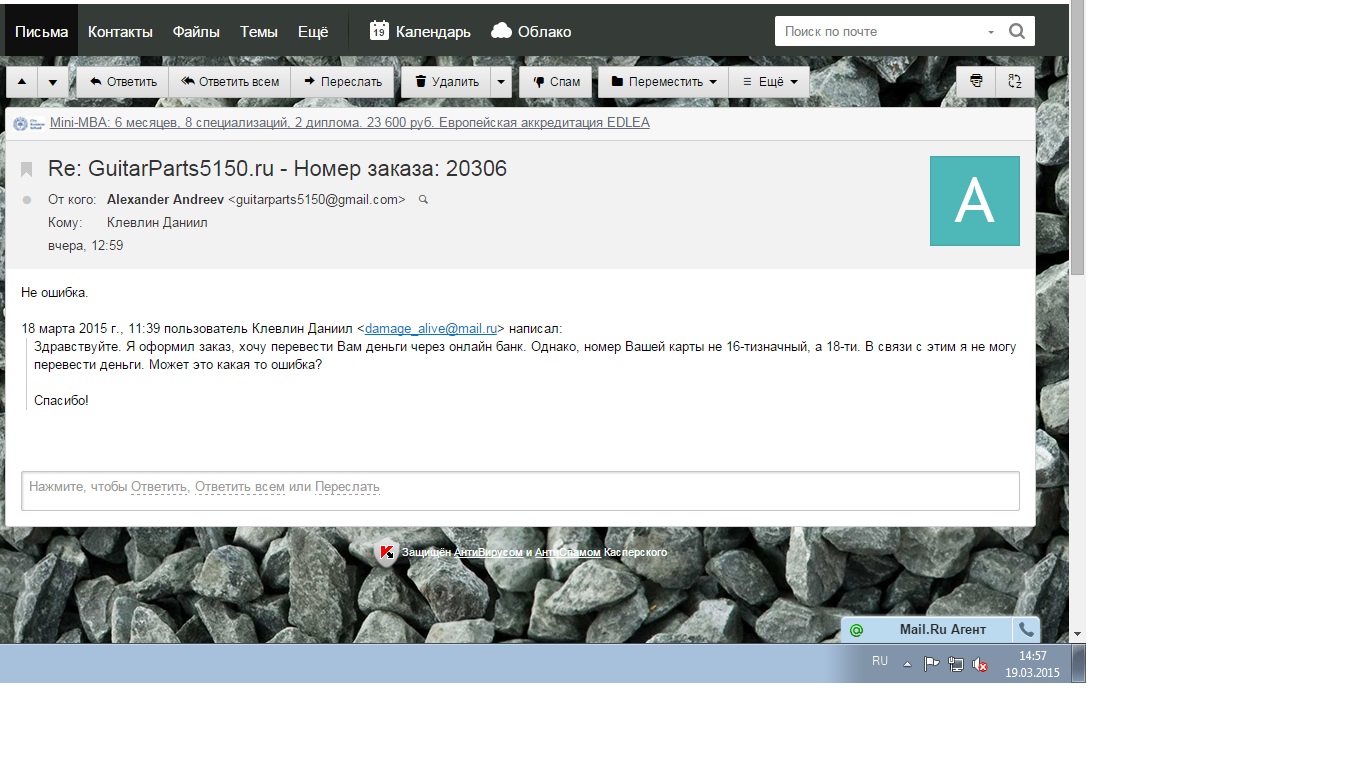Open the АнтиСпамом link
Viewport: 1366px width, 768px height.
[x=568, y=552]
